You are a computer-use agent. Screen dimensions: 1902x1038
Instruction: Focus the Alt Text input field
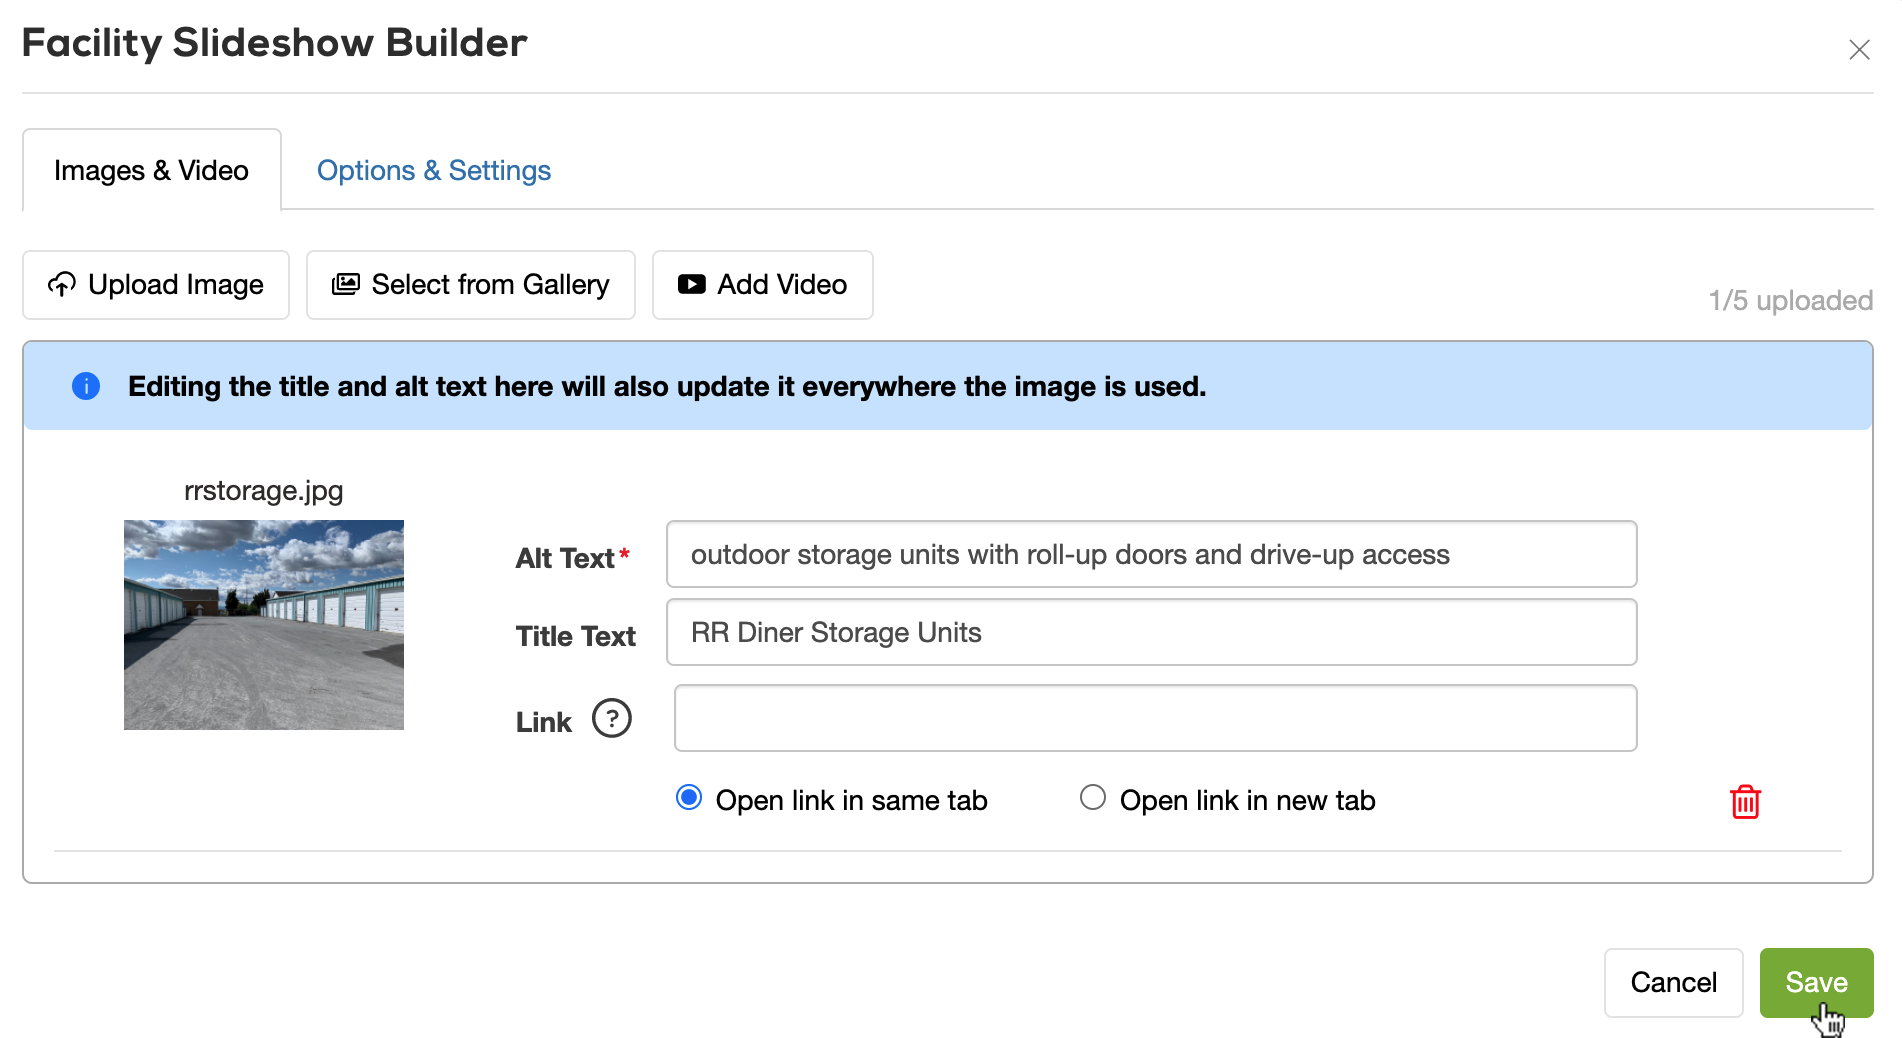coord(1151,554)
